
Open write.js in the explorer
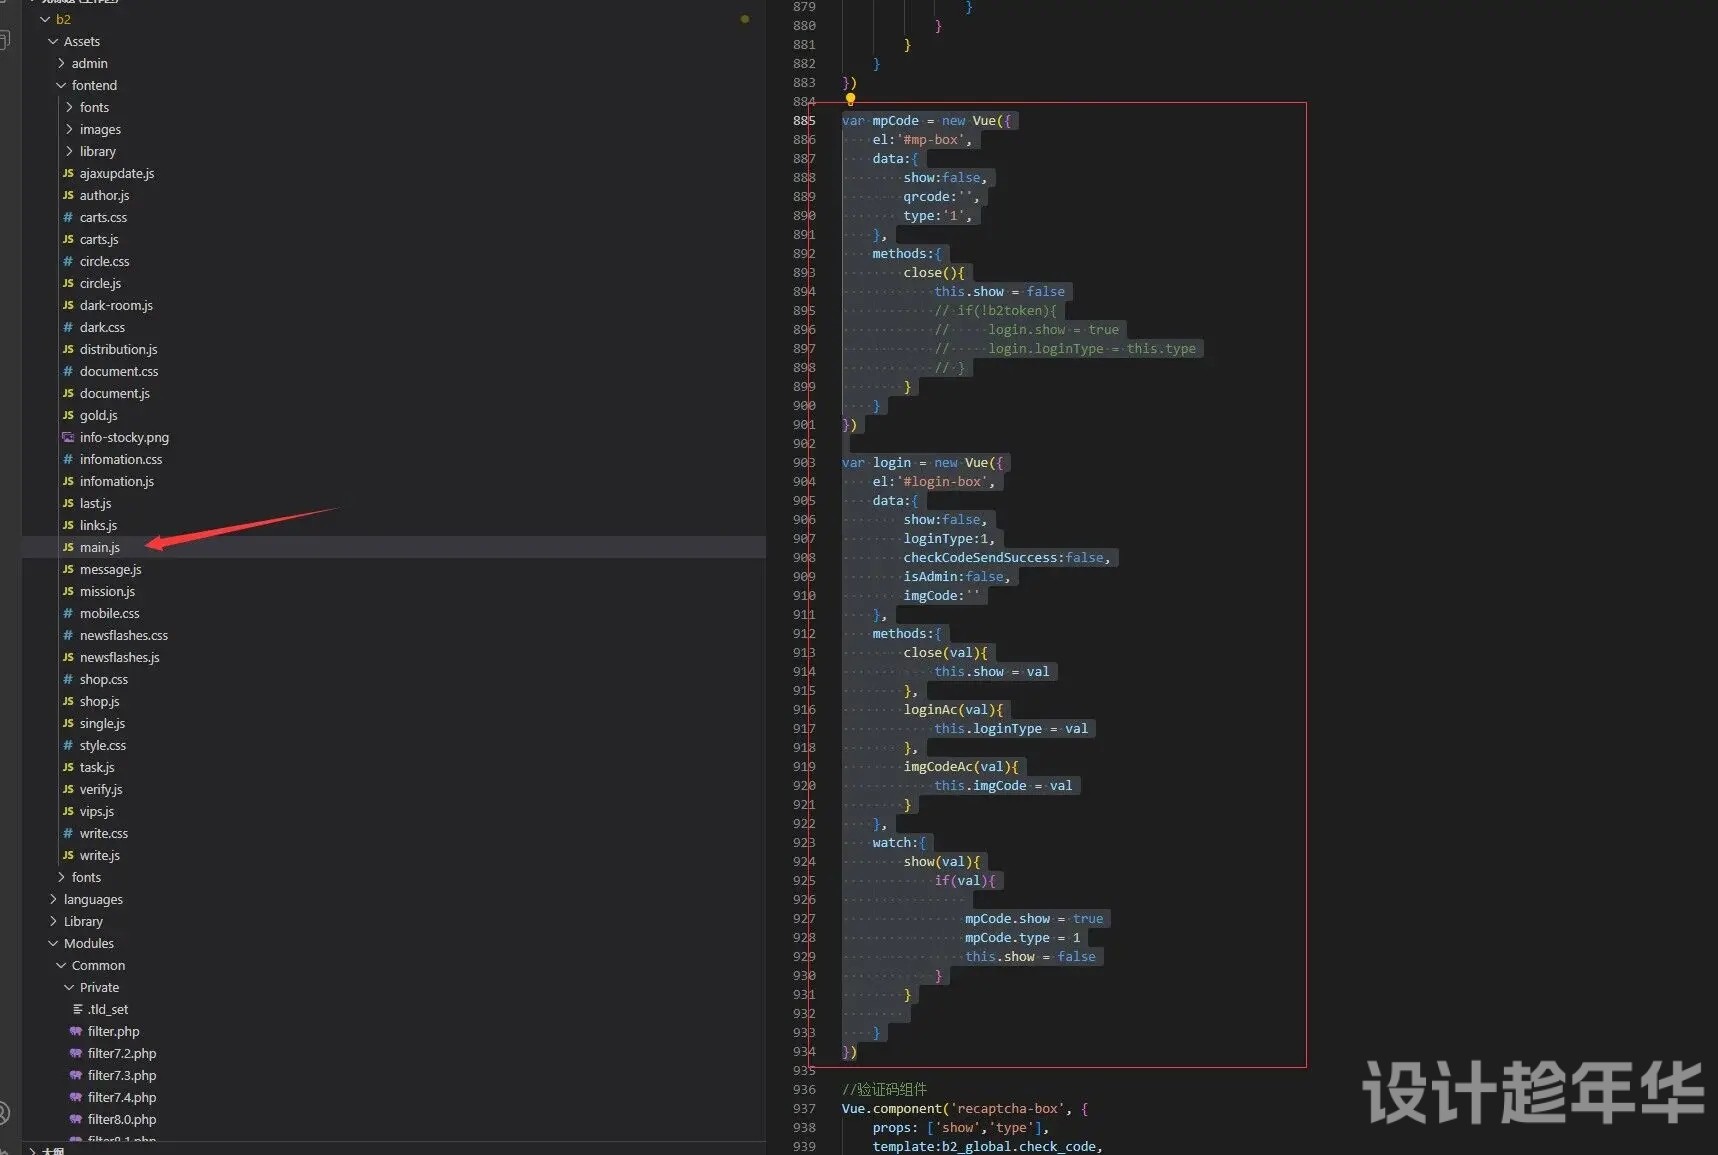click(x=100, y=855)
